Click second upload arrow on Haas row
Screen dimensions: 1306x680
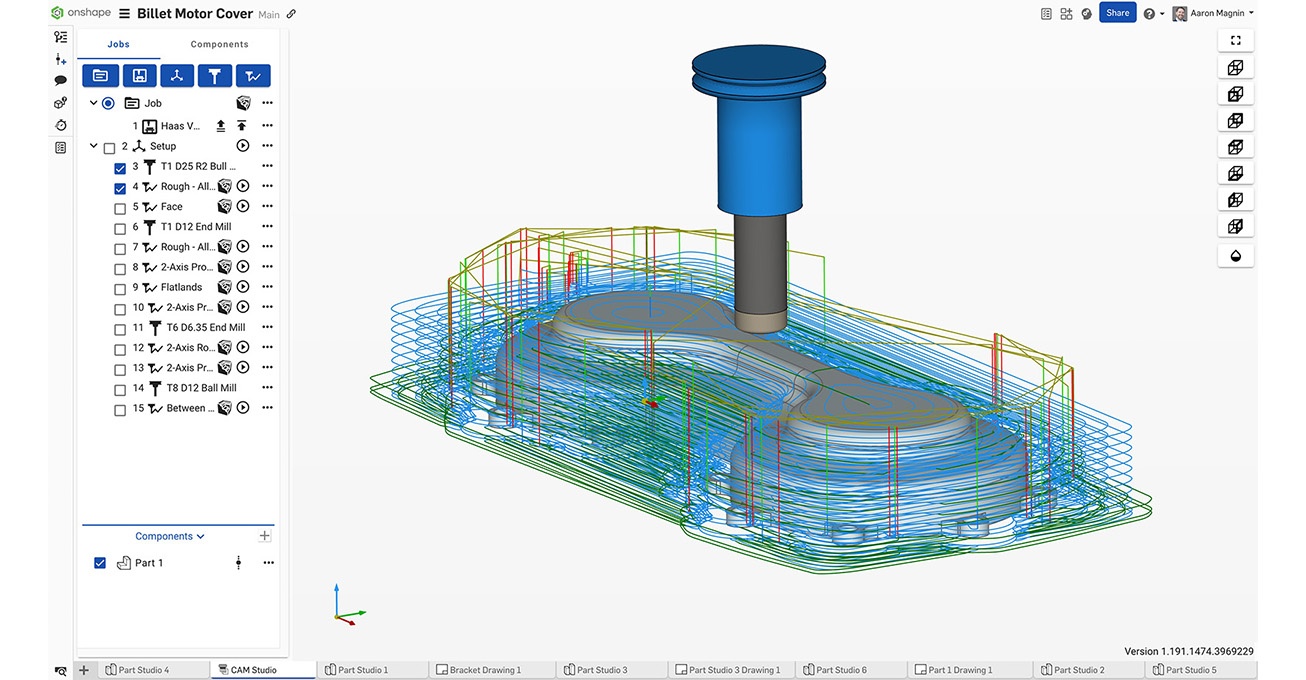(x=242, y=126)
